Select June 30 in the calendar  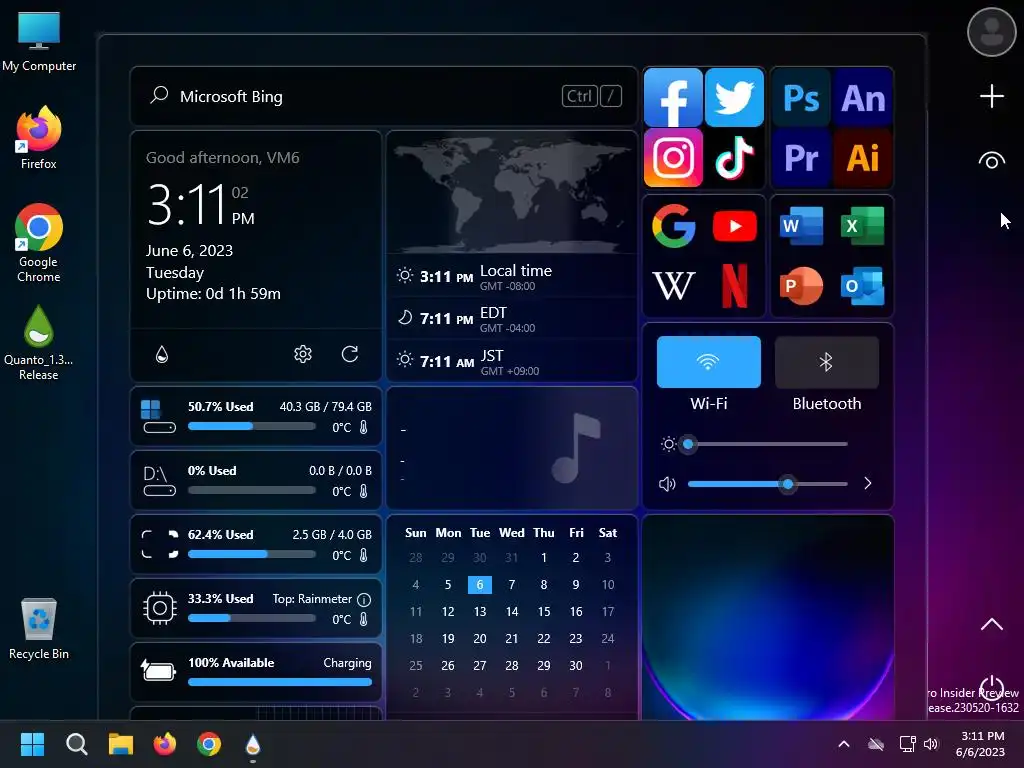coord(575,665)
